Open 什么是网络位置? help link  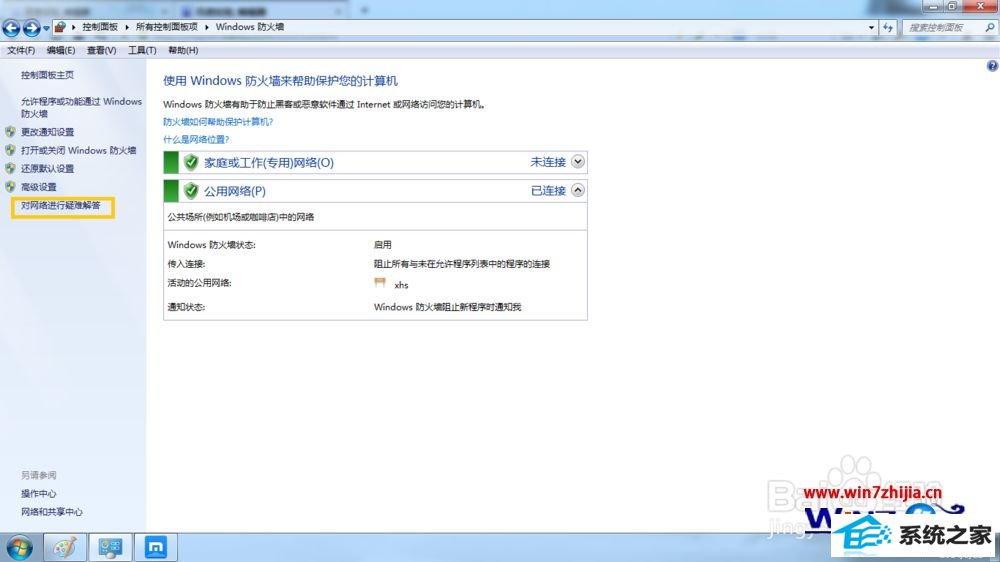(x=196, y=139)
